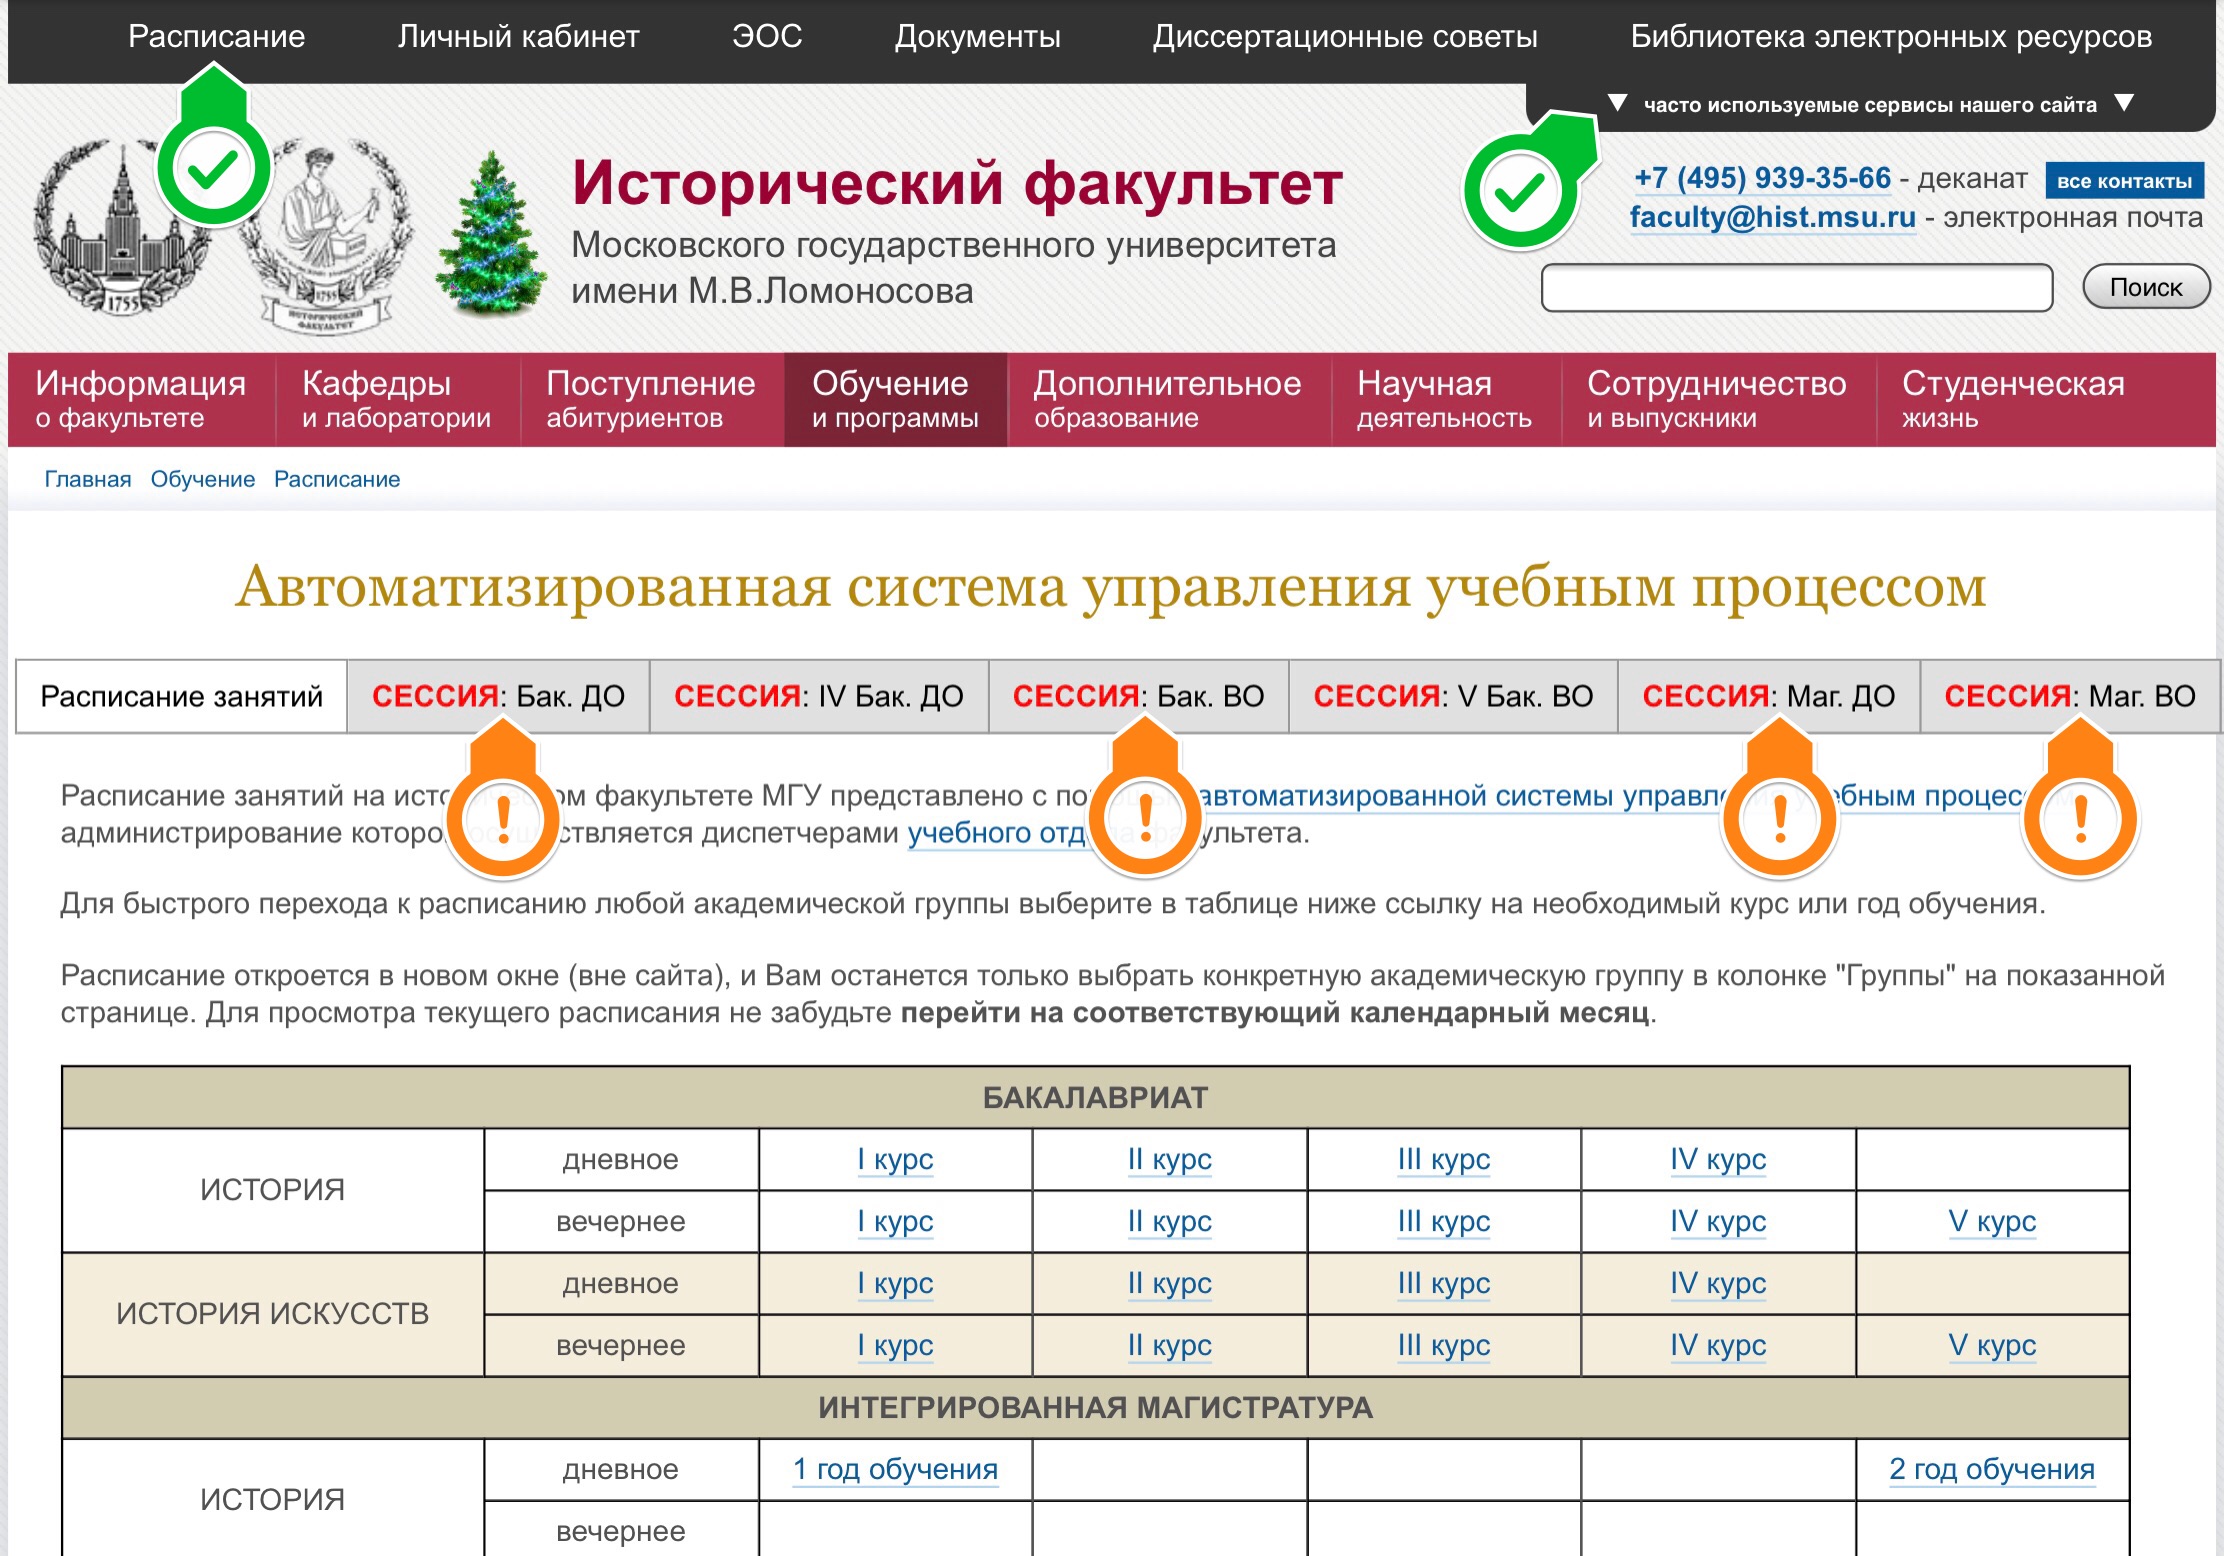This screenshot has width=2224, height=1556.
Task: Open Сотрудничество и выпускники menu
Action: tap(1717, 399)
